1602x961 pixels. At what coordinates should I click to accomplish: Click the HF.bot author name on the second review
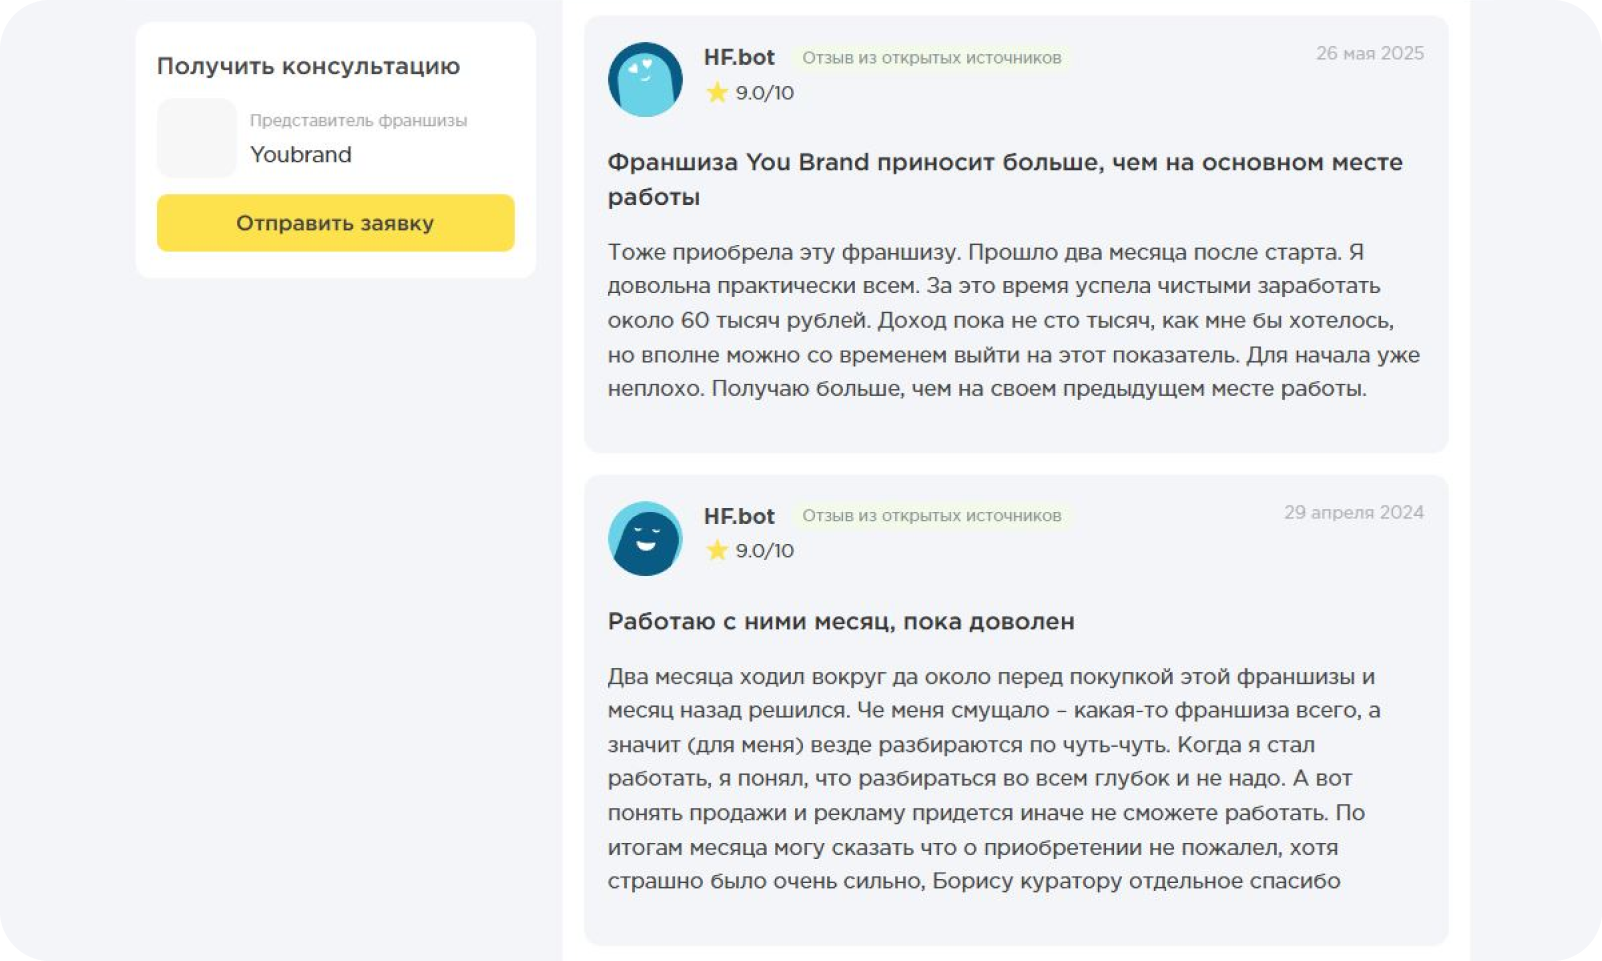(739, 516)
